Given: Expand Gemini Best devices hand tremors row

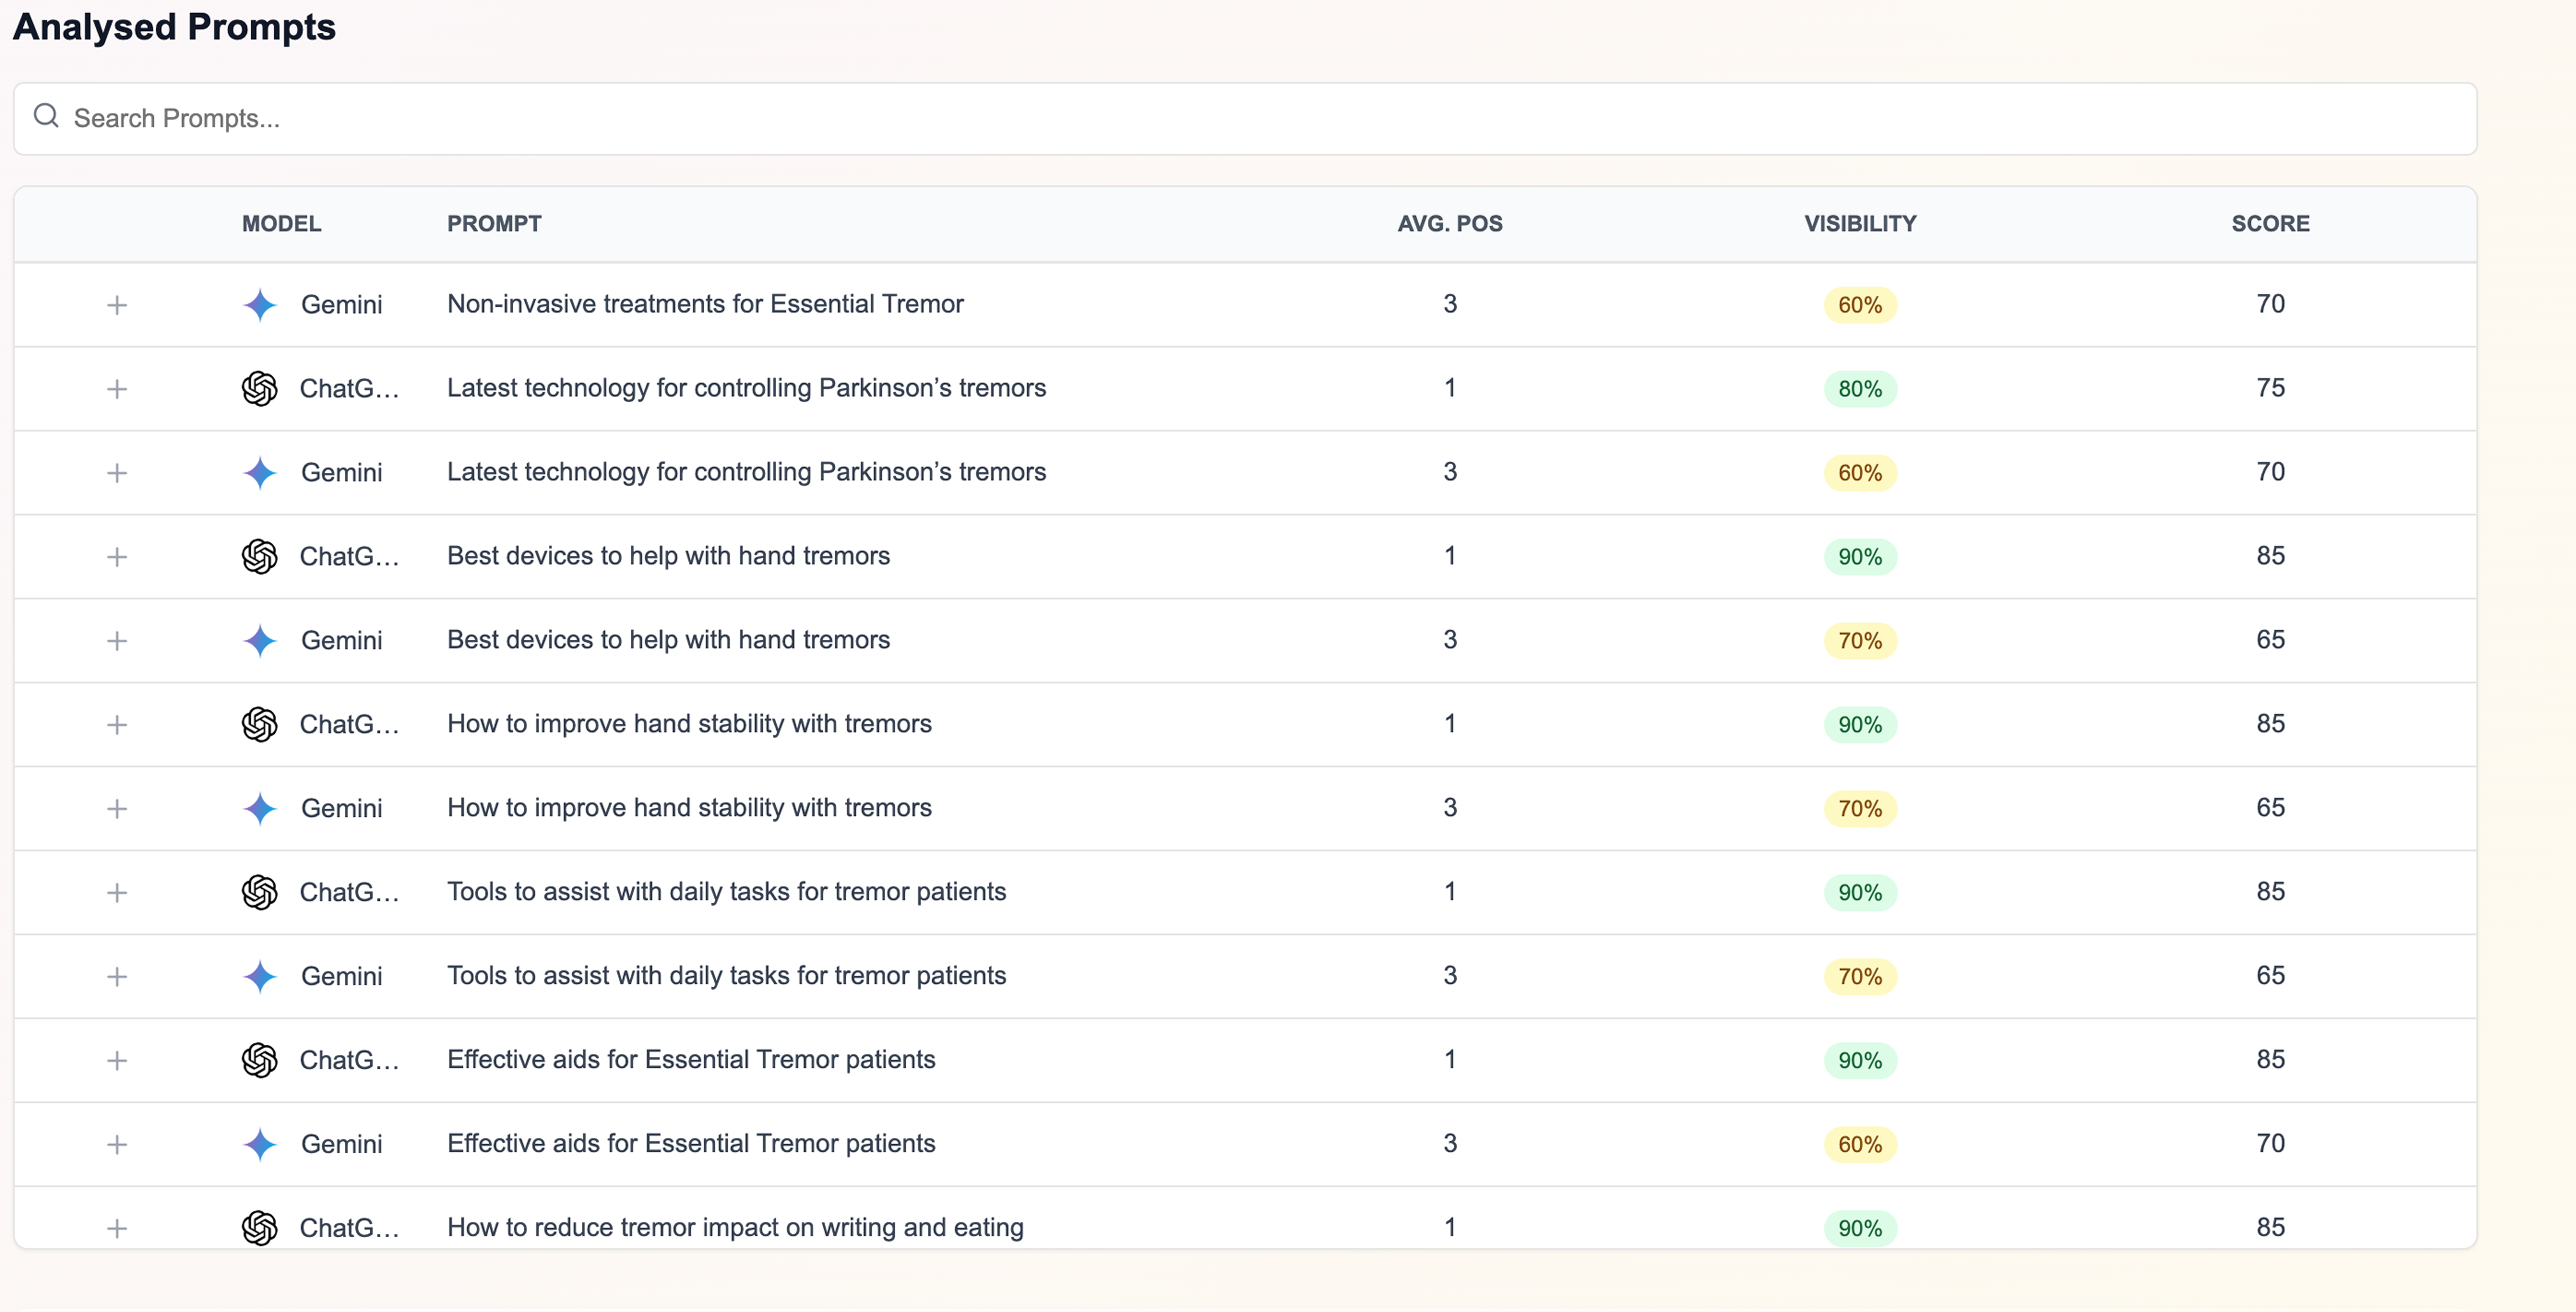Looking at the screenshot, I should pyautogui.click(x=117, y=640).
